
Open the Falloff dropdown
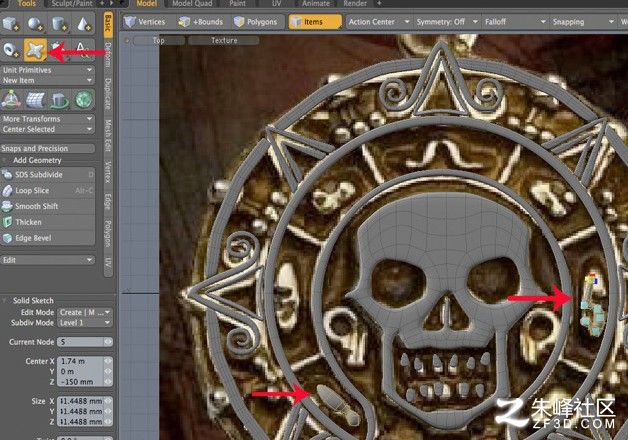515,22
